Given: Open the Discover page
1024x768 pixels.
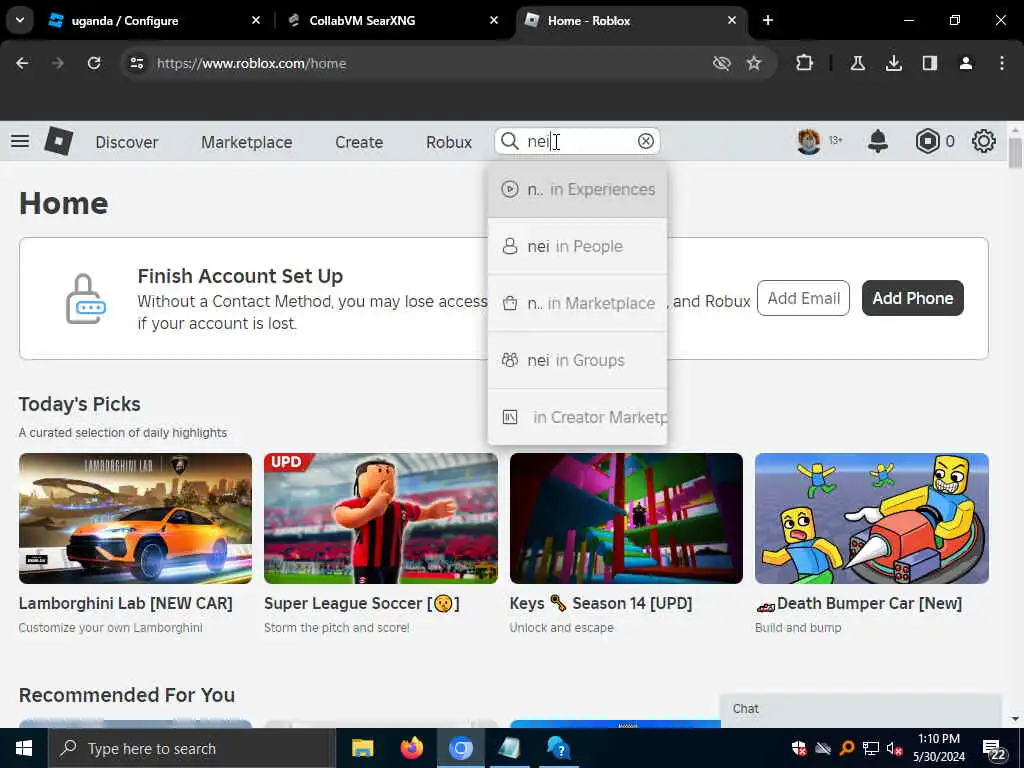Looking at the screenshot, I should tap(127, 142).
